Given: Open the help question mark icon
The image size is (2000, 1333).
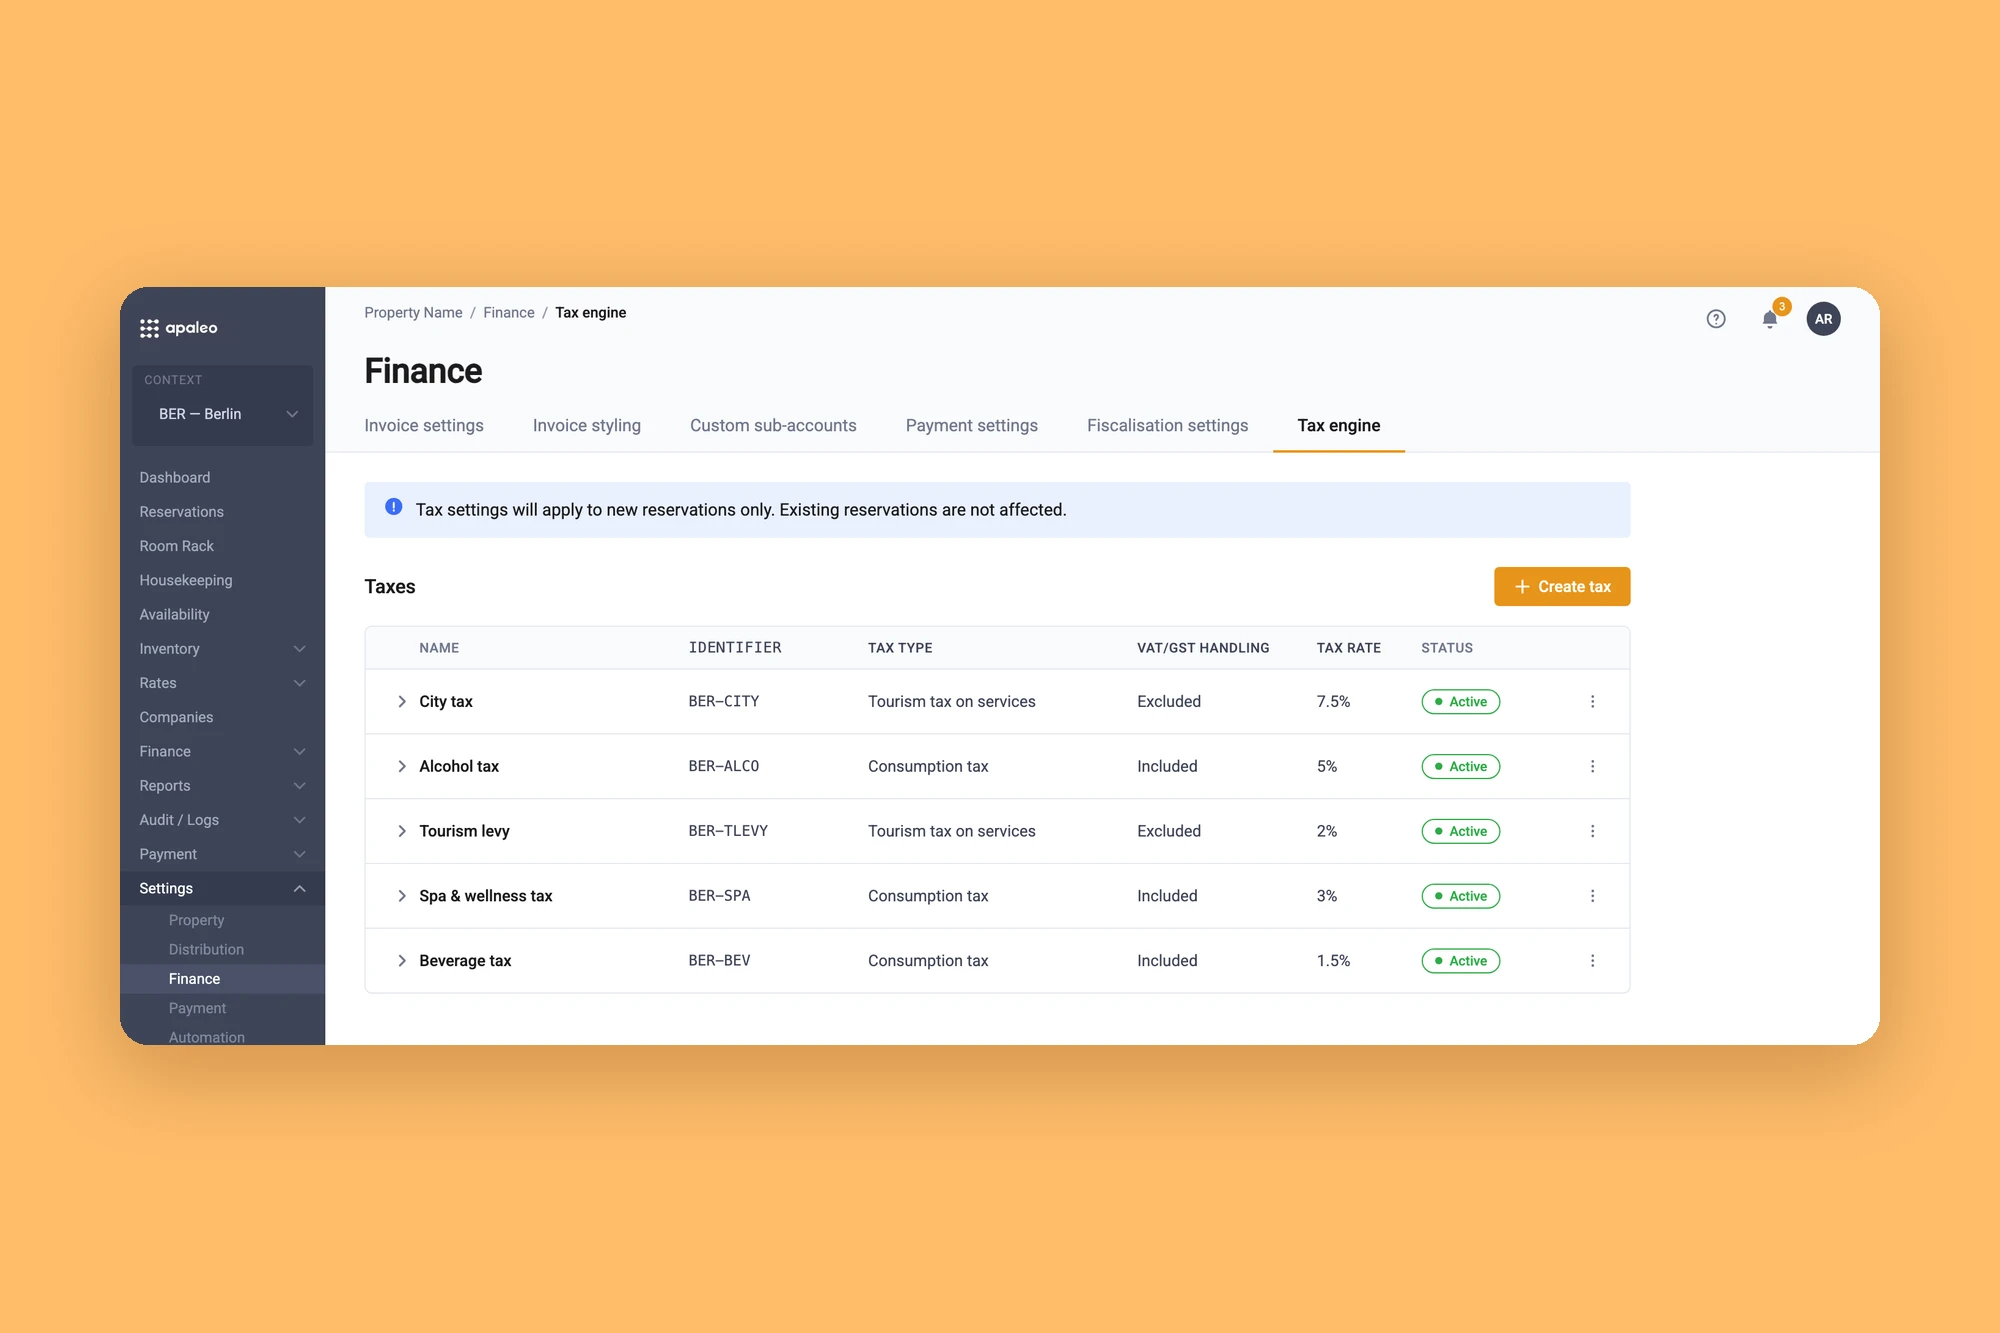Looking at the screenshot, I should 1716,319.
